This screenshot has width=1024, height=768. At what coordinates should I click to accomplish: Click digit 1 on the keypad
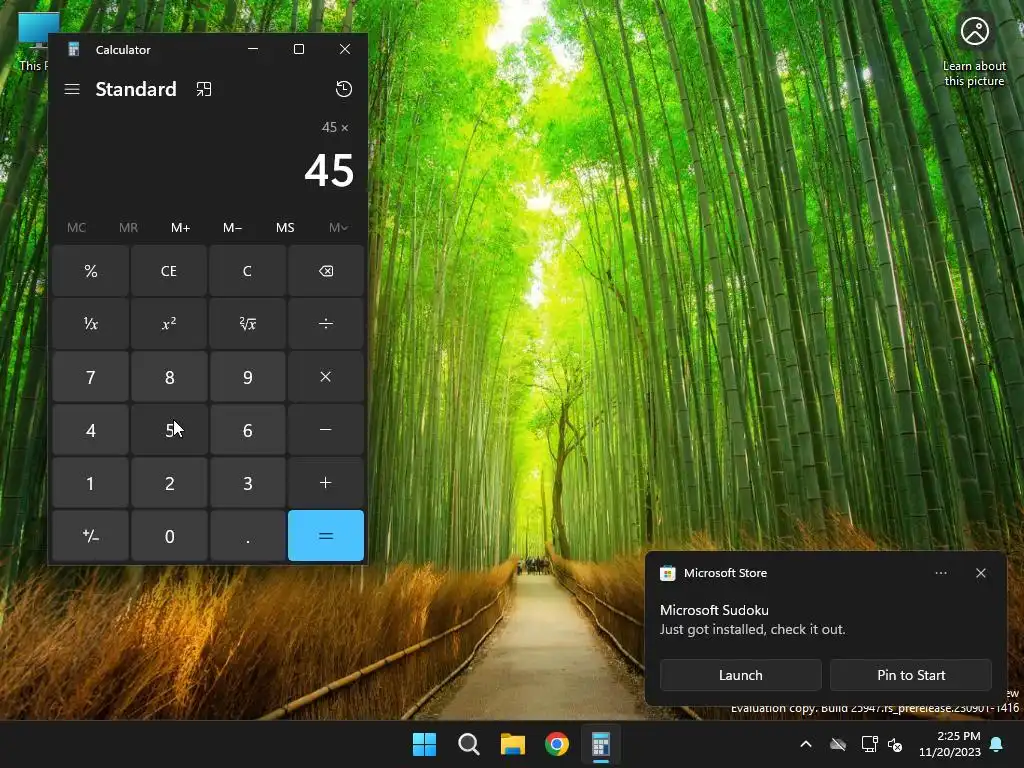[x=91, y=483]
